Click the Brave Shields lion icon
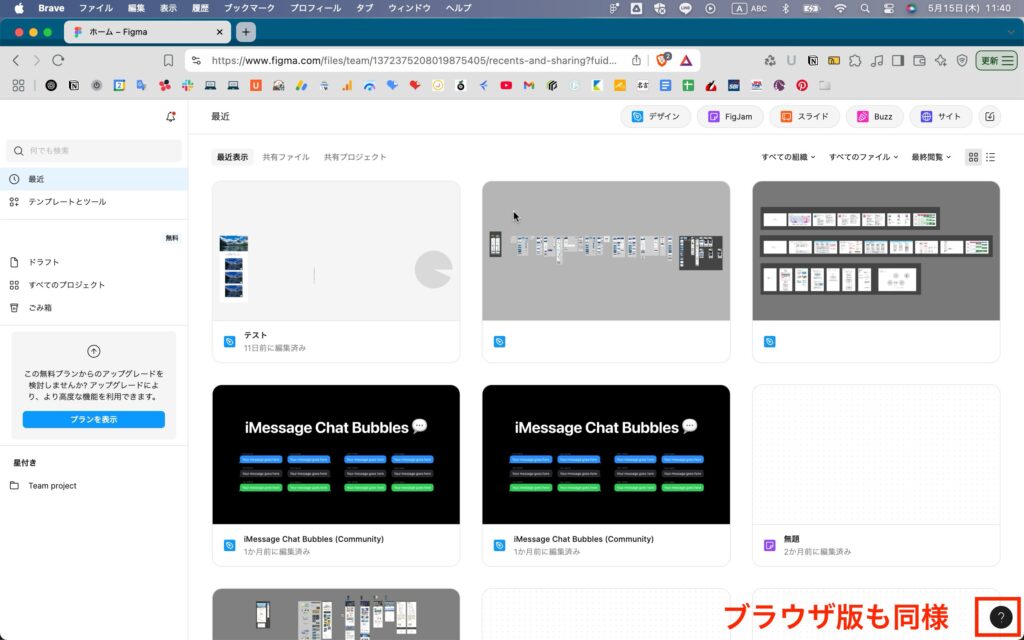Screen dimensions: 1024x640 pos(662,60)
